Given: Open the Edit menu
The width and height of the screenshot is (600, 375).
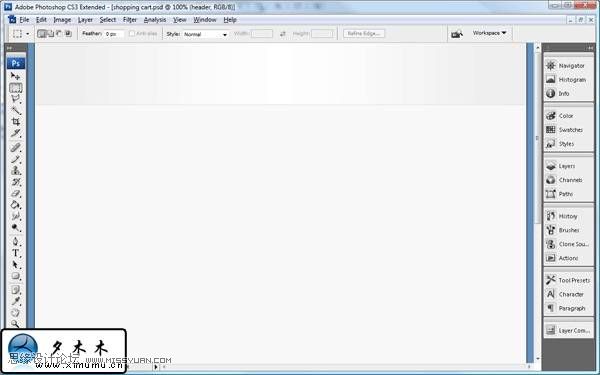Looking at the screenshot, I should (x=41, y=20).
